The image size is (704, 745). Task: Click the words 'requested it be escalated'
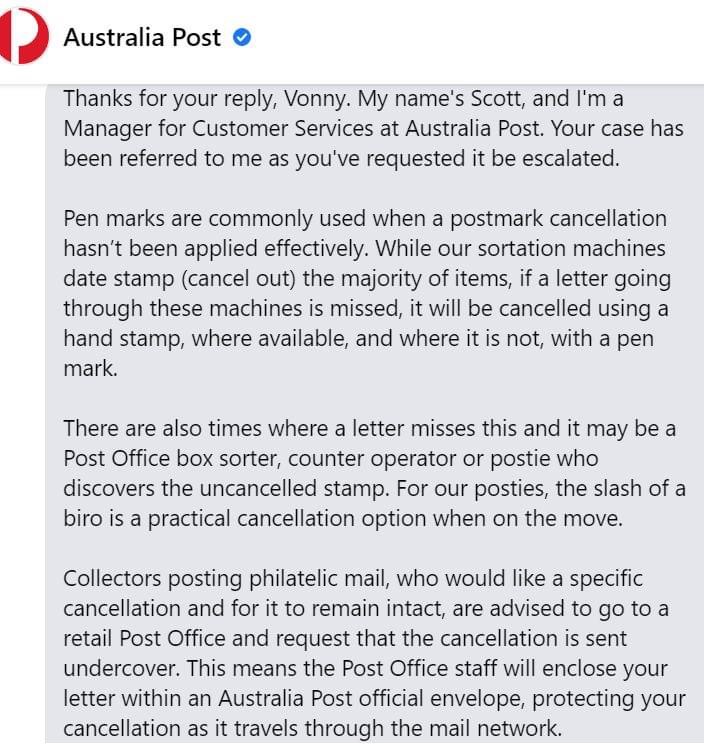point(493,159)
